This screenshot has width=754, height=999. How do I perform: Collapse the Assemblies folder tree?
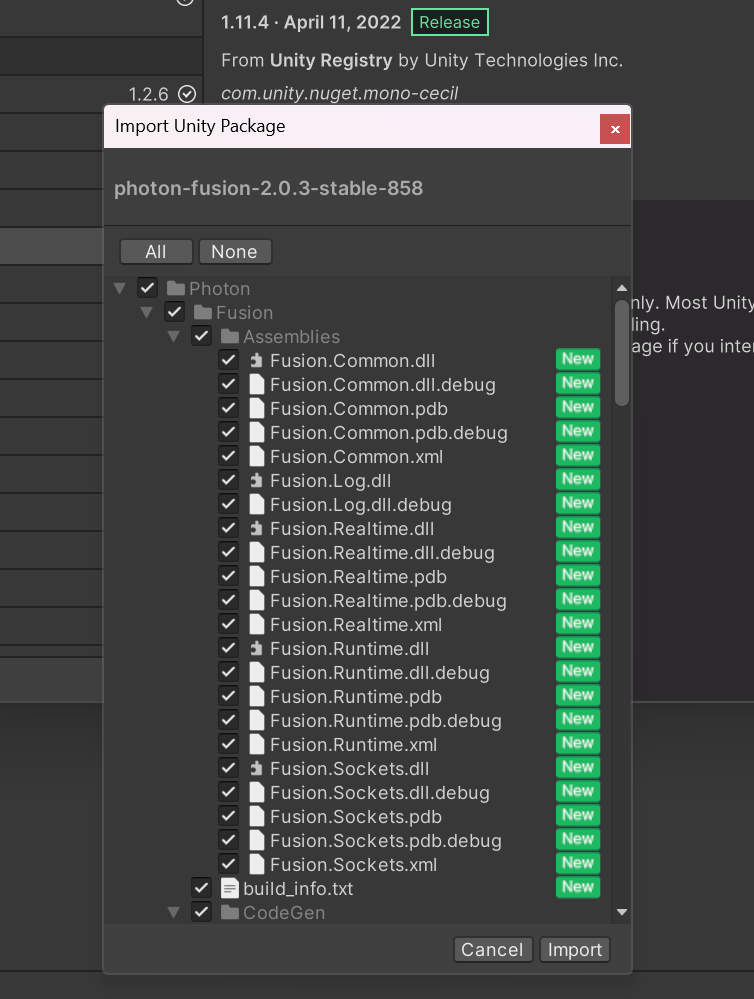[x=173, y=336]
